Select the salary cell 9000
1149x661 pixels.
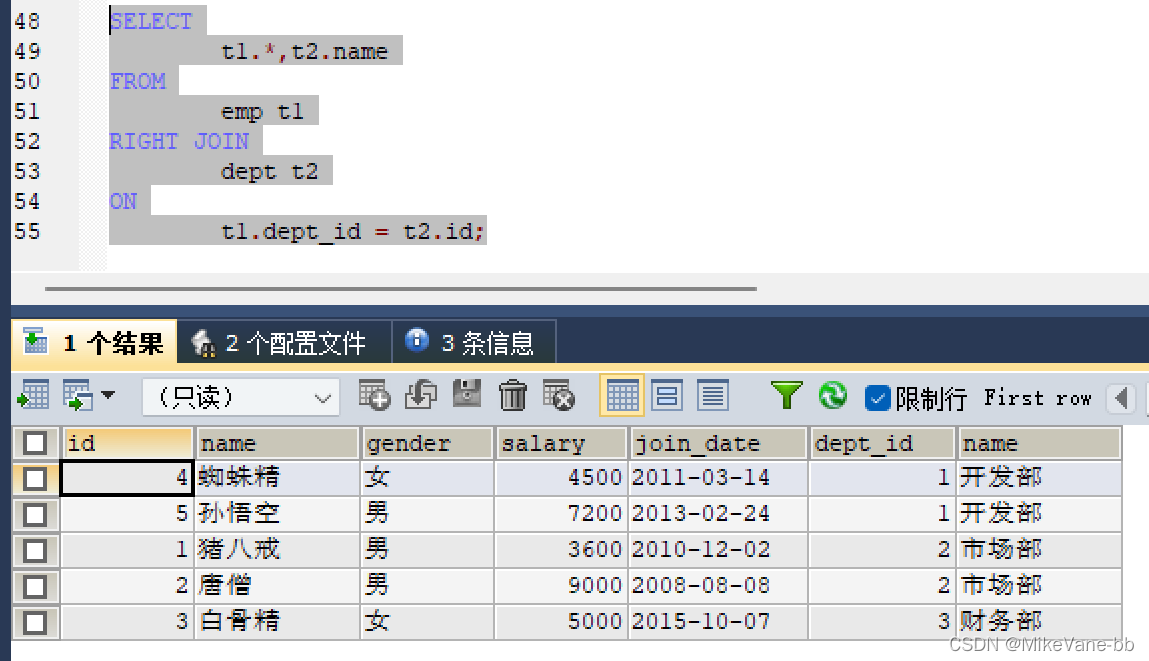561,586
